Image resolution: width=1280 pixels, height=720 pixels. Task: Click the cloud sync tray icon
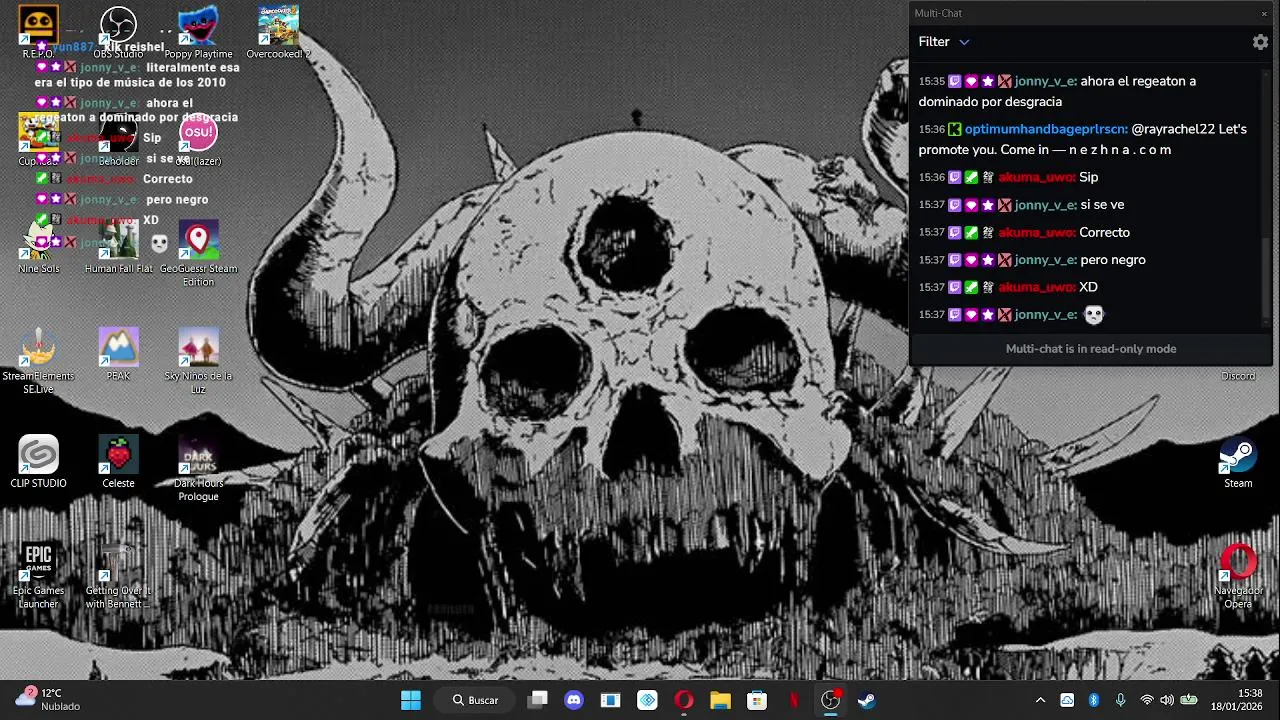[1067, 700]
